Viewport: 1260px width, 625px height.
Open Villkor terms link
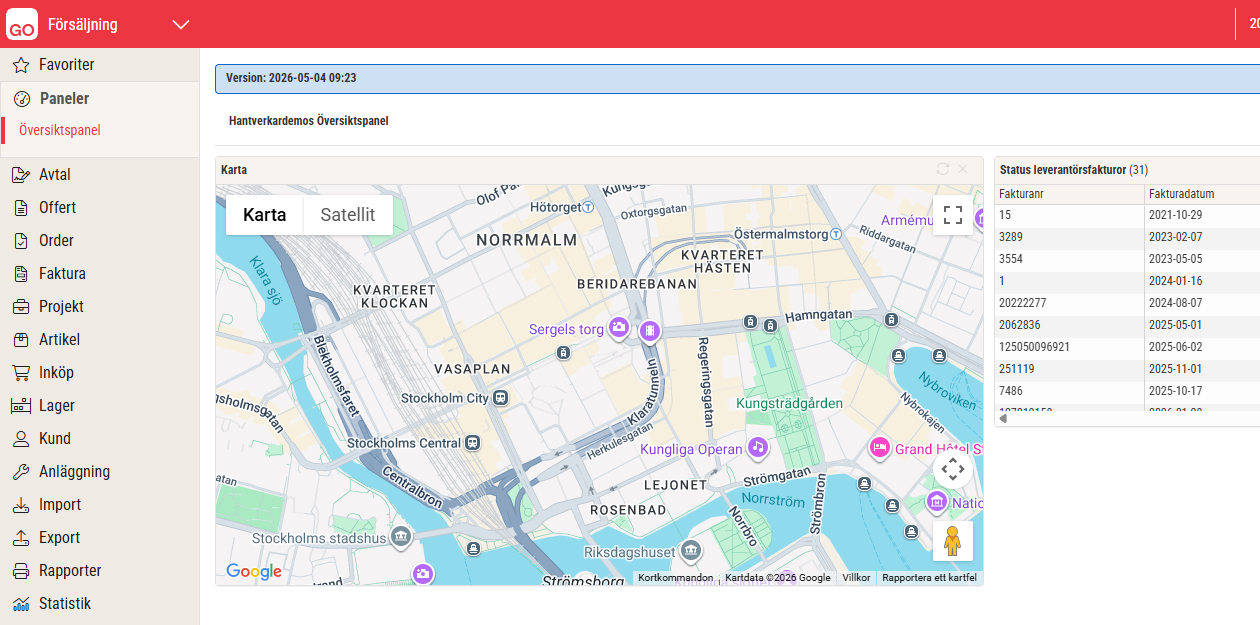pos(857,578)
